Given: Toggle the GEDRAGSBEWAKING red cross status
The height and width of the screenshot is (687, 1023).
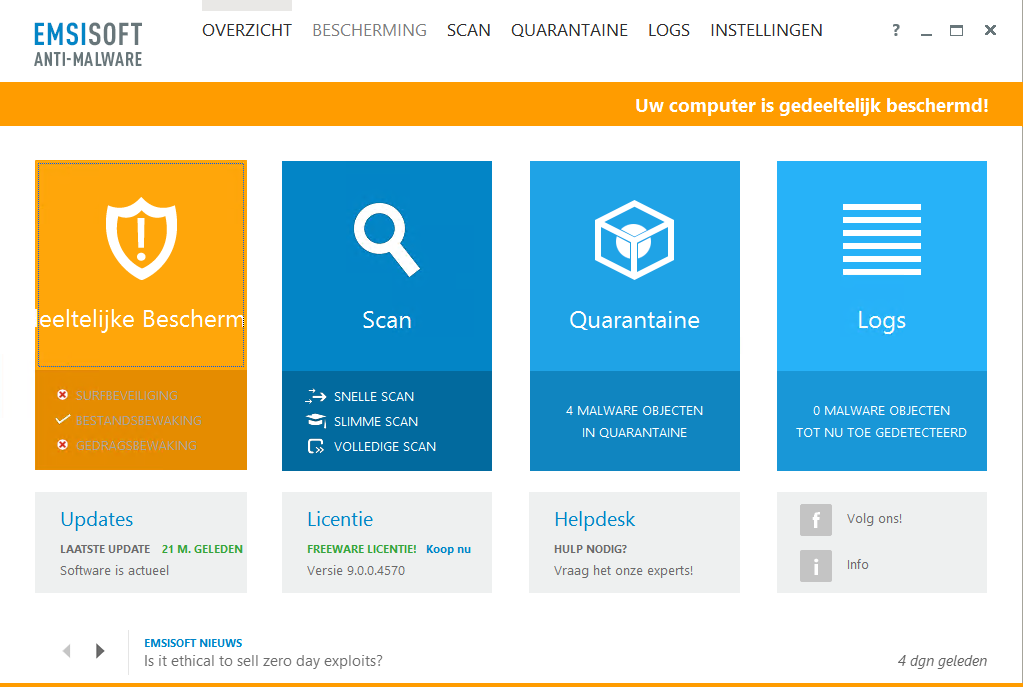Looking at the screenshot, I should coord(63,445).
